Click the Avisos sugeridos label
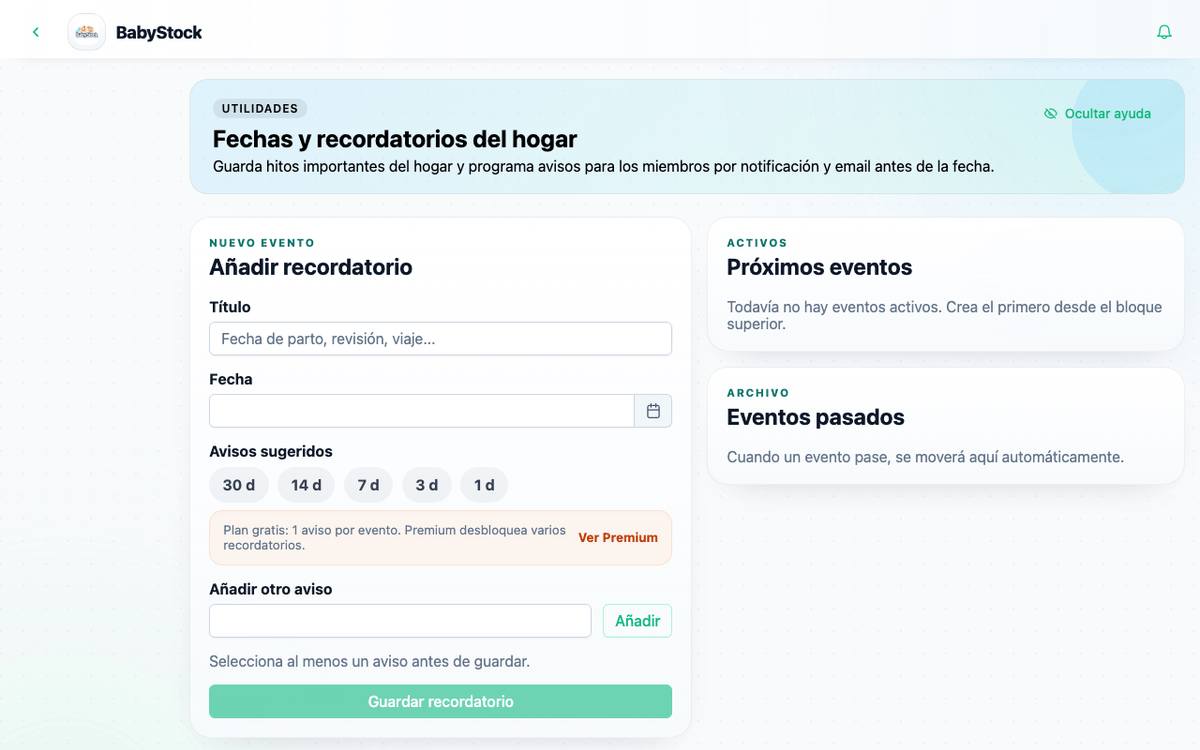The width and height of the screenshot is (1200, 750). coord(271,451)
